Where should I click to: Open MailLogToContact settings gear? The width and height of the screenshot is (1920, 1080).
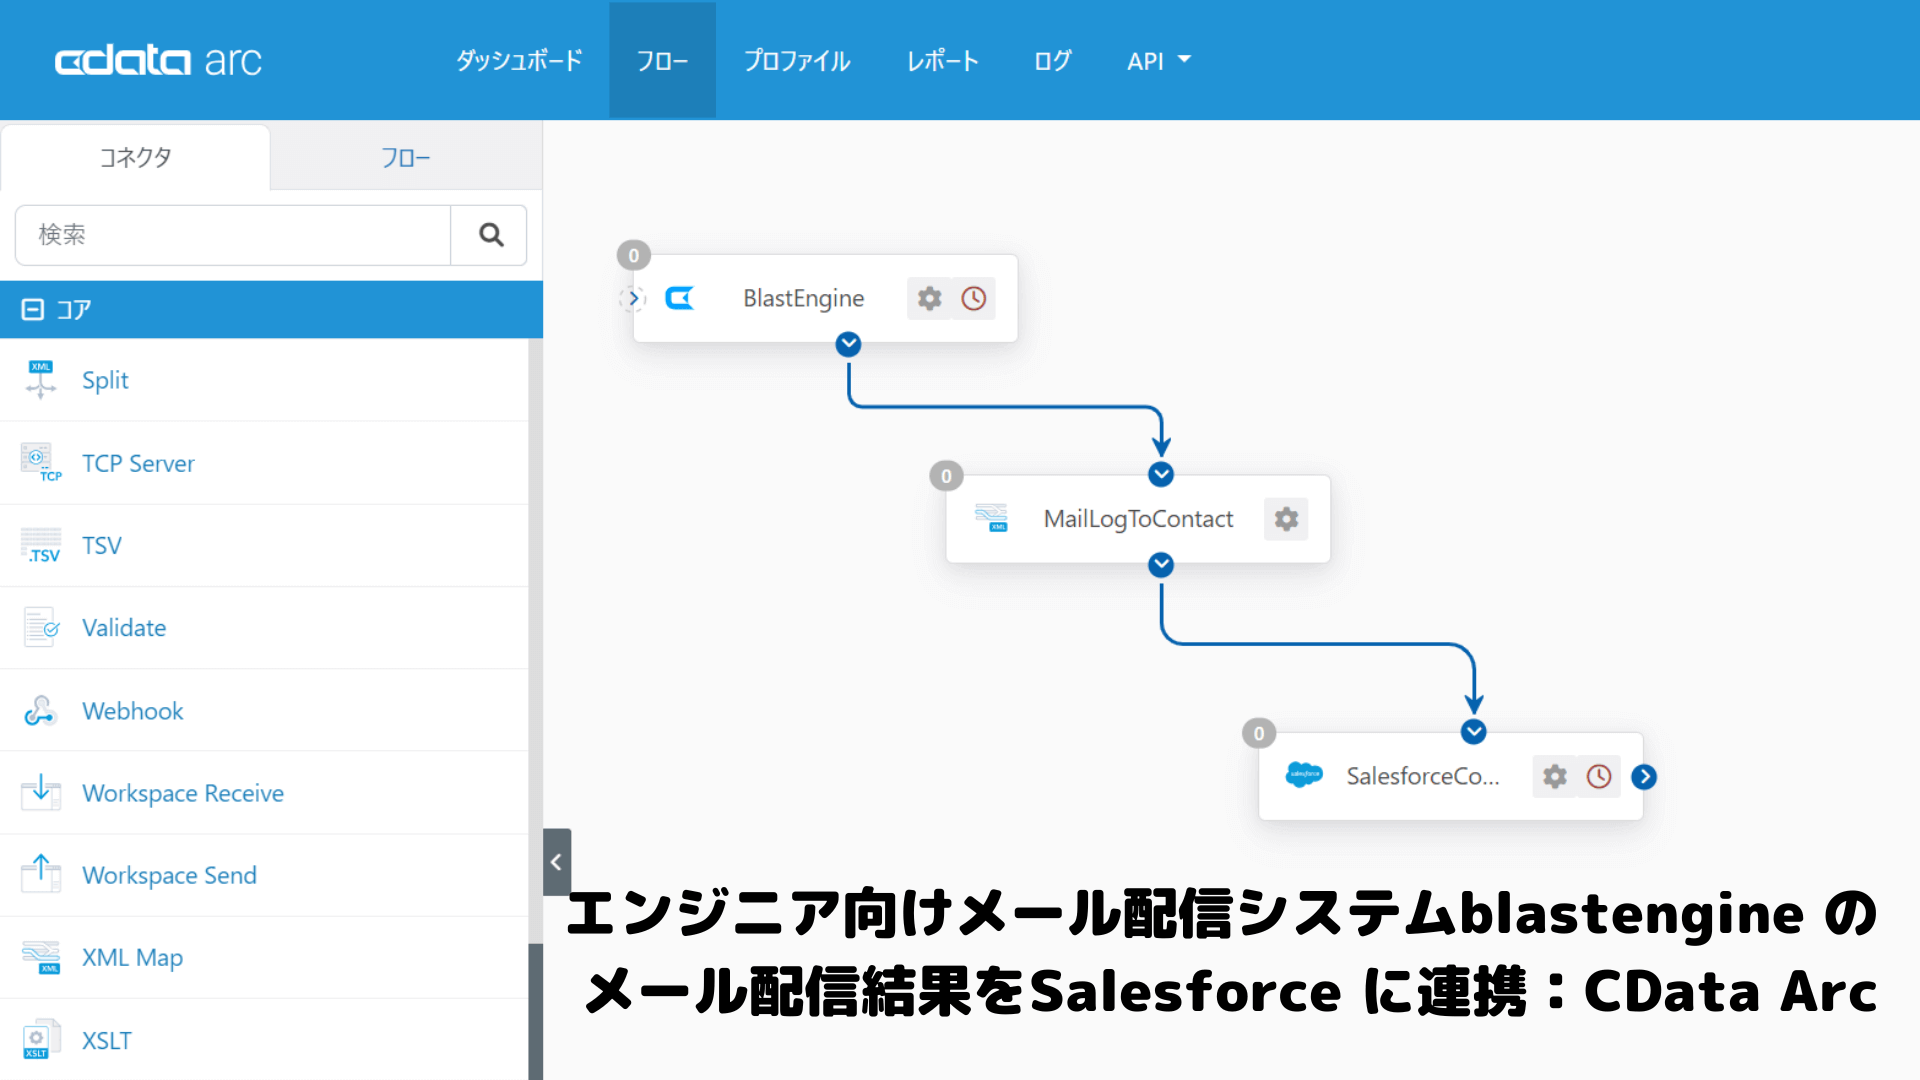point(1286,519)
